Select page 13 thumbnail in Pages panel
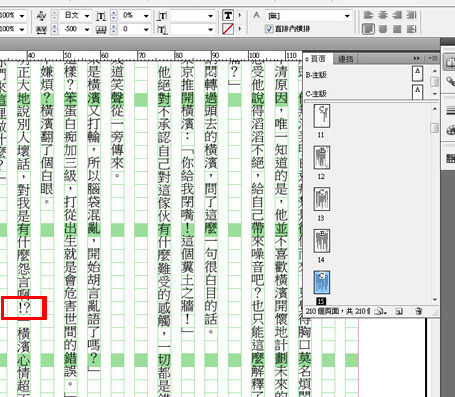Screen dimensions: 455x397 [x=322, y=199]
